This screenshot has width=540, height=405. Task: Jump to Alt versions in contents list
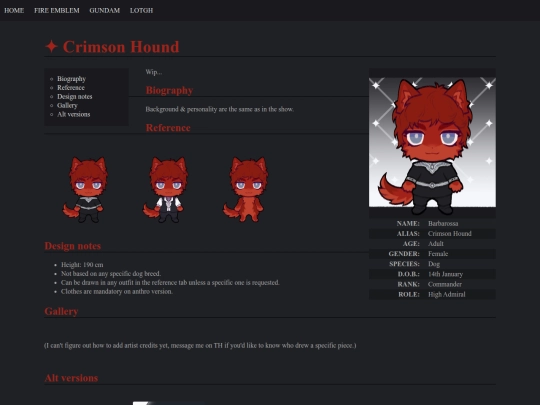coord(74,114)
